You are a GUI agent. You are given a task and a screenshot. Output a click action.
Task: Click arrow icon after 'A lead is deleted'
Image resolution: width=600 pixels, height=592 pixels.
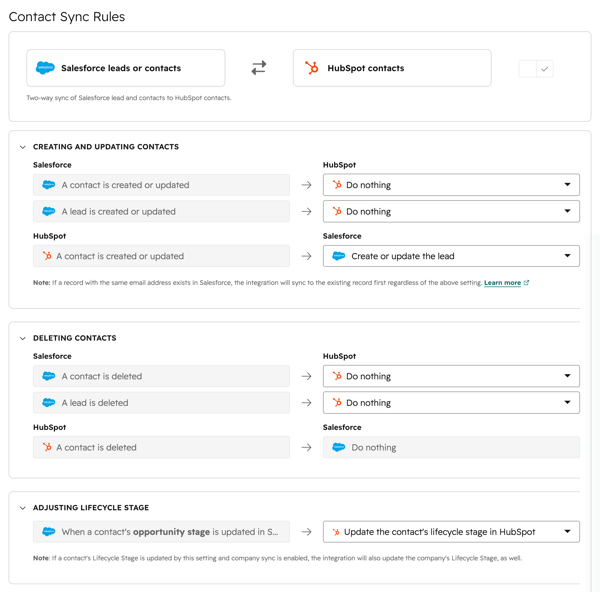(x=306, y=403)
